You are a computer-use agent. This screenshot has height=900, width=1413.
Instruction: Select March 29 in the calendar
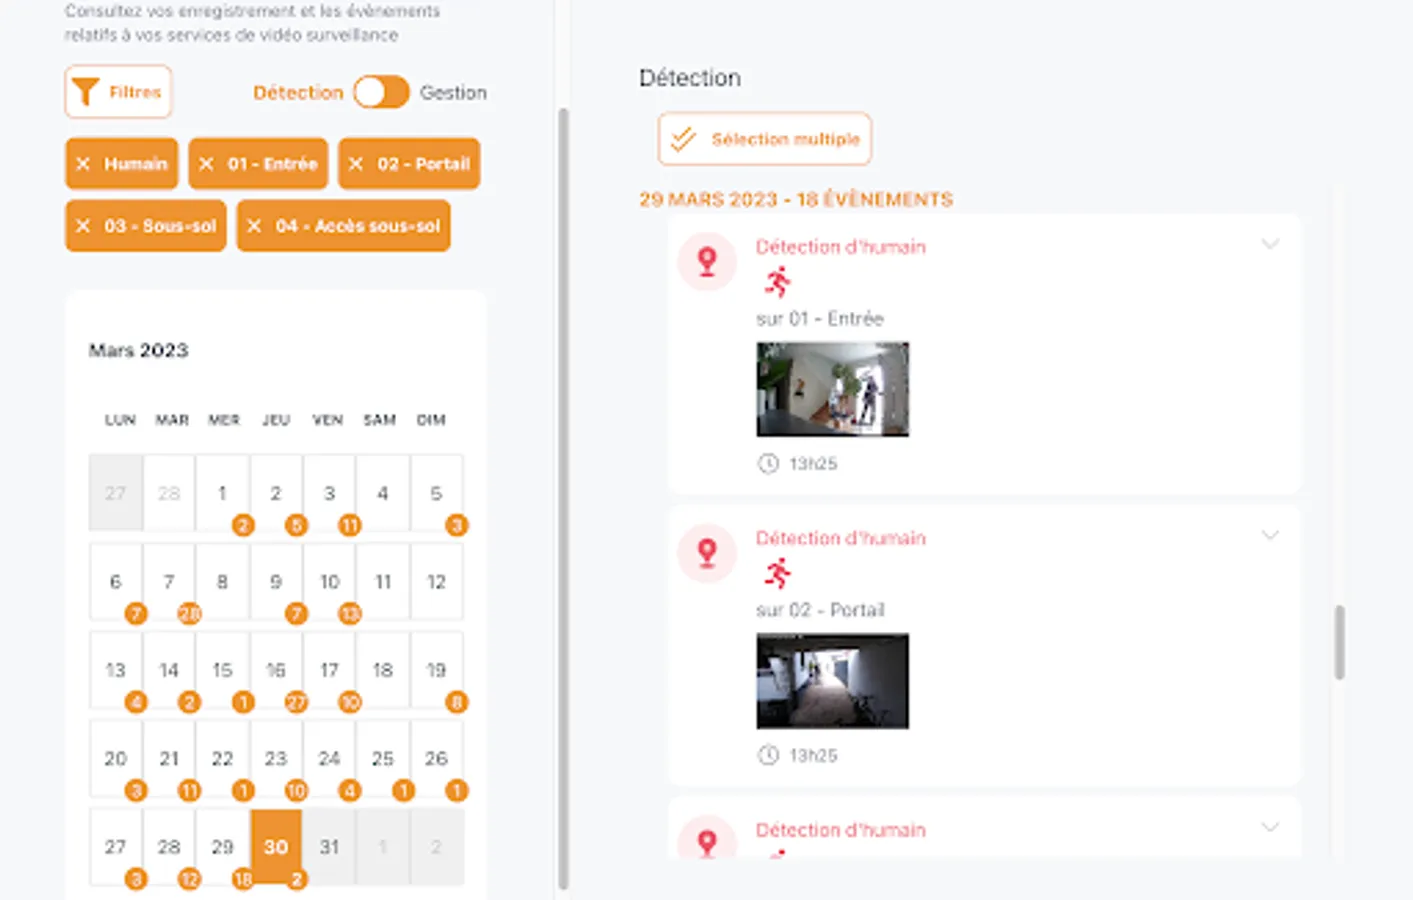tap(223, 847)
